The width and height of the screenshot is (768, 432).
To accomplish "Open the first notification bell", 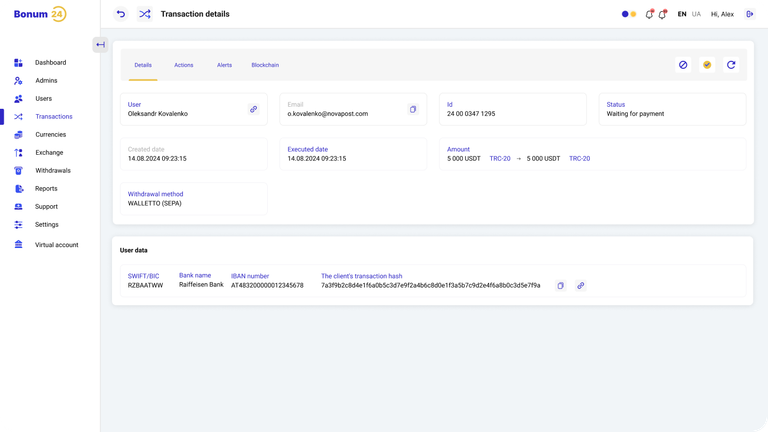I will coord(649,14).
